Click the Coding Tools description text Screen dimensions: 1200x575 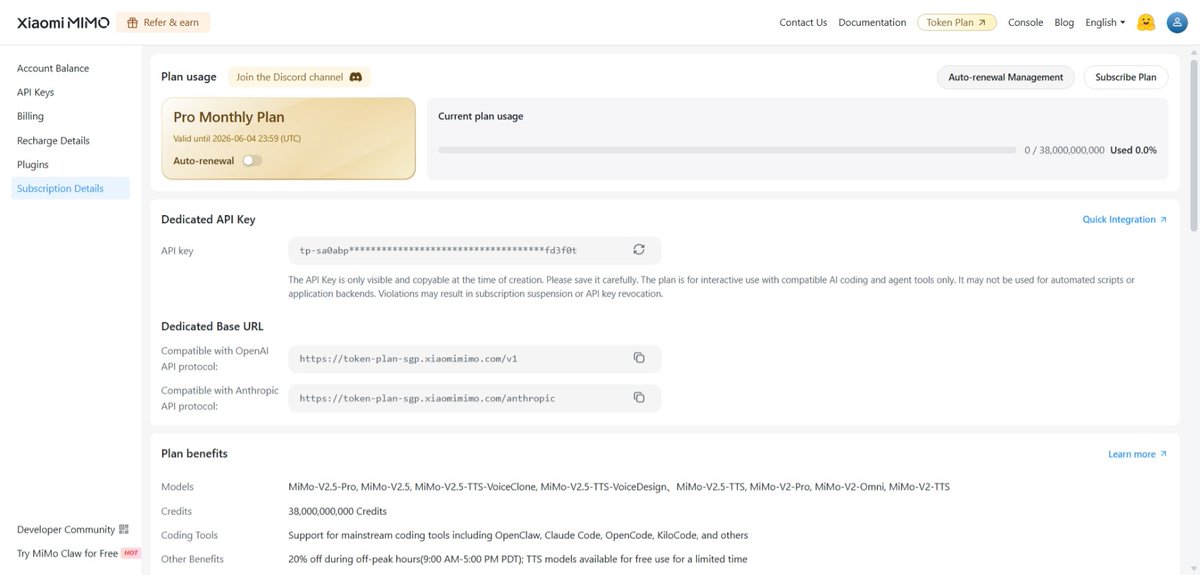pyautogui.click(x=518, y=535)
